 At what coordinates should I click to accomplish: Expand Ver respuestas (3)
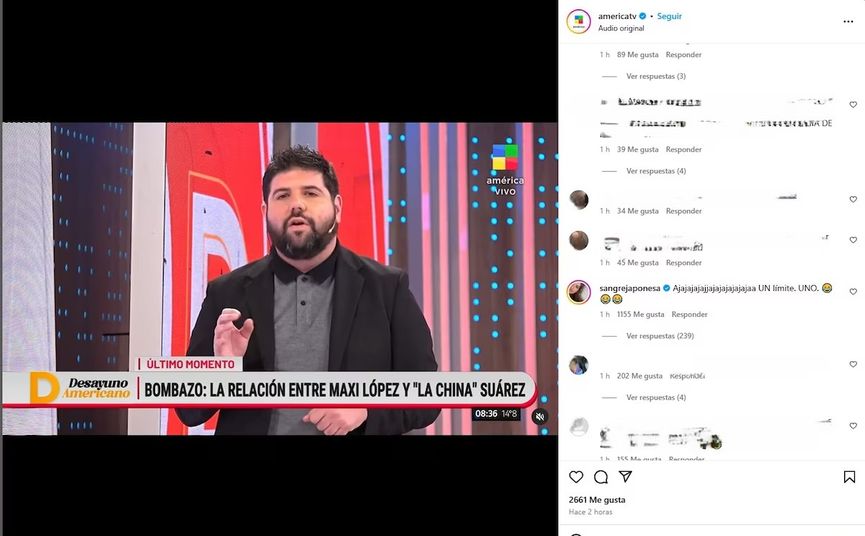click(656, 76)
